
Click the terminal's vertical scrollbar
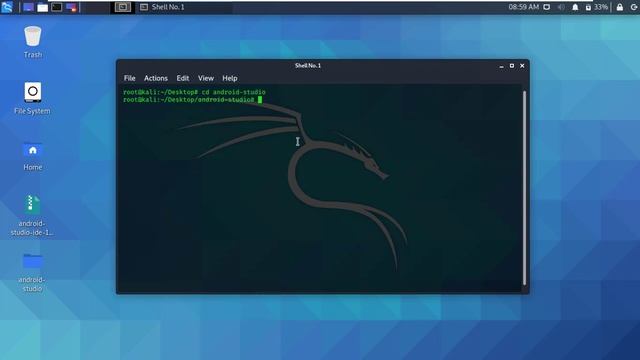click(x=524, y=188)
